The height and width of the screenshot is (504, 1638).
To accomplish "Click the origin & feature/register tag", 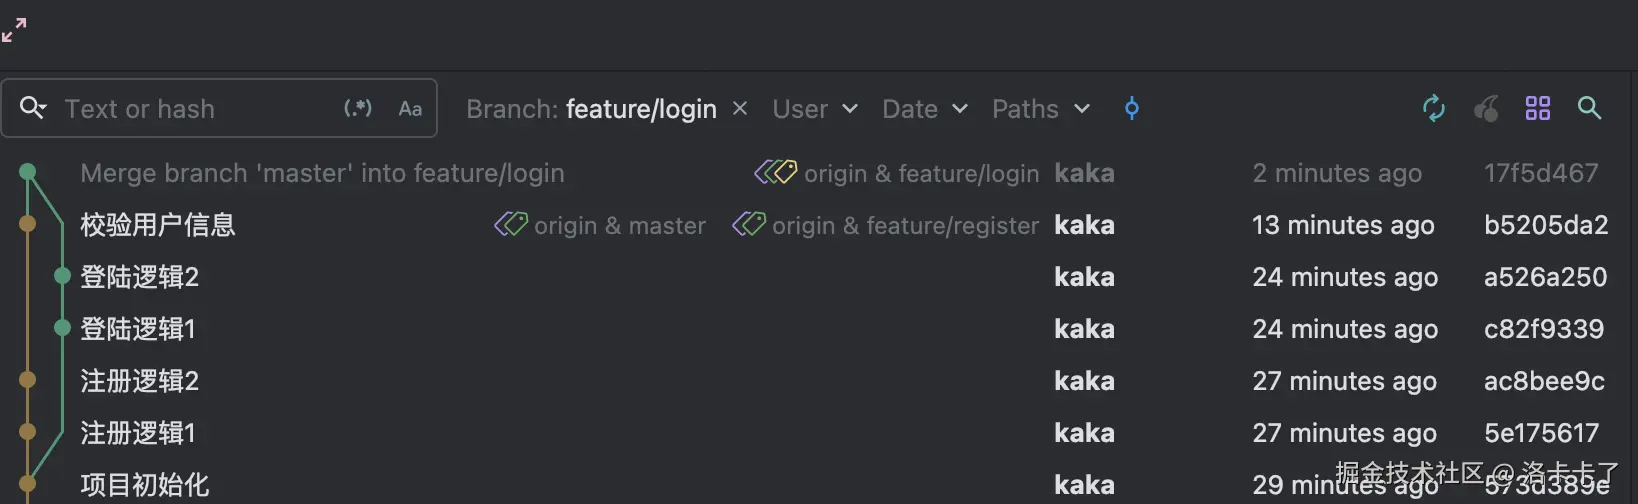I will 887,225.
